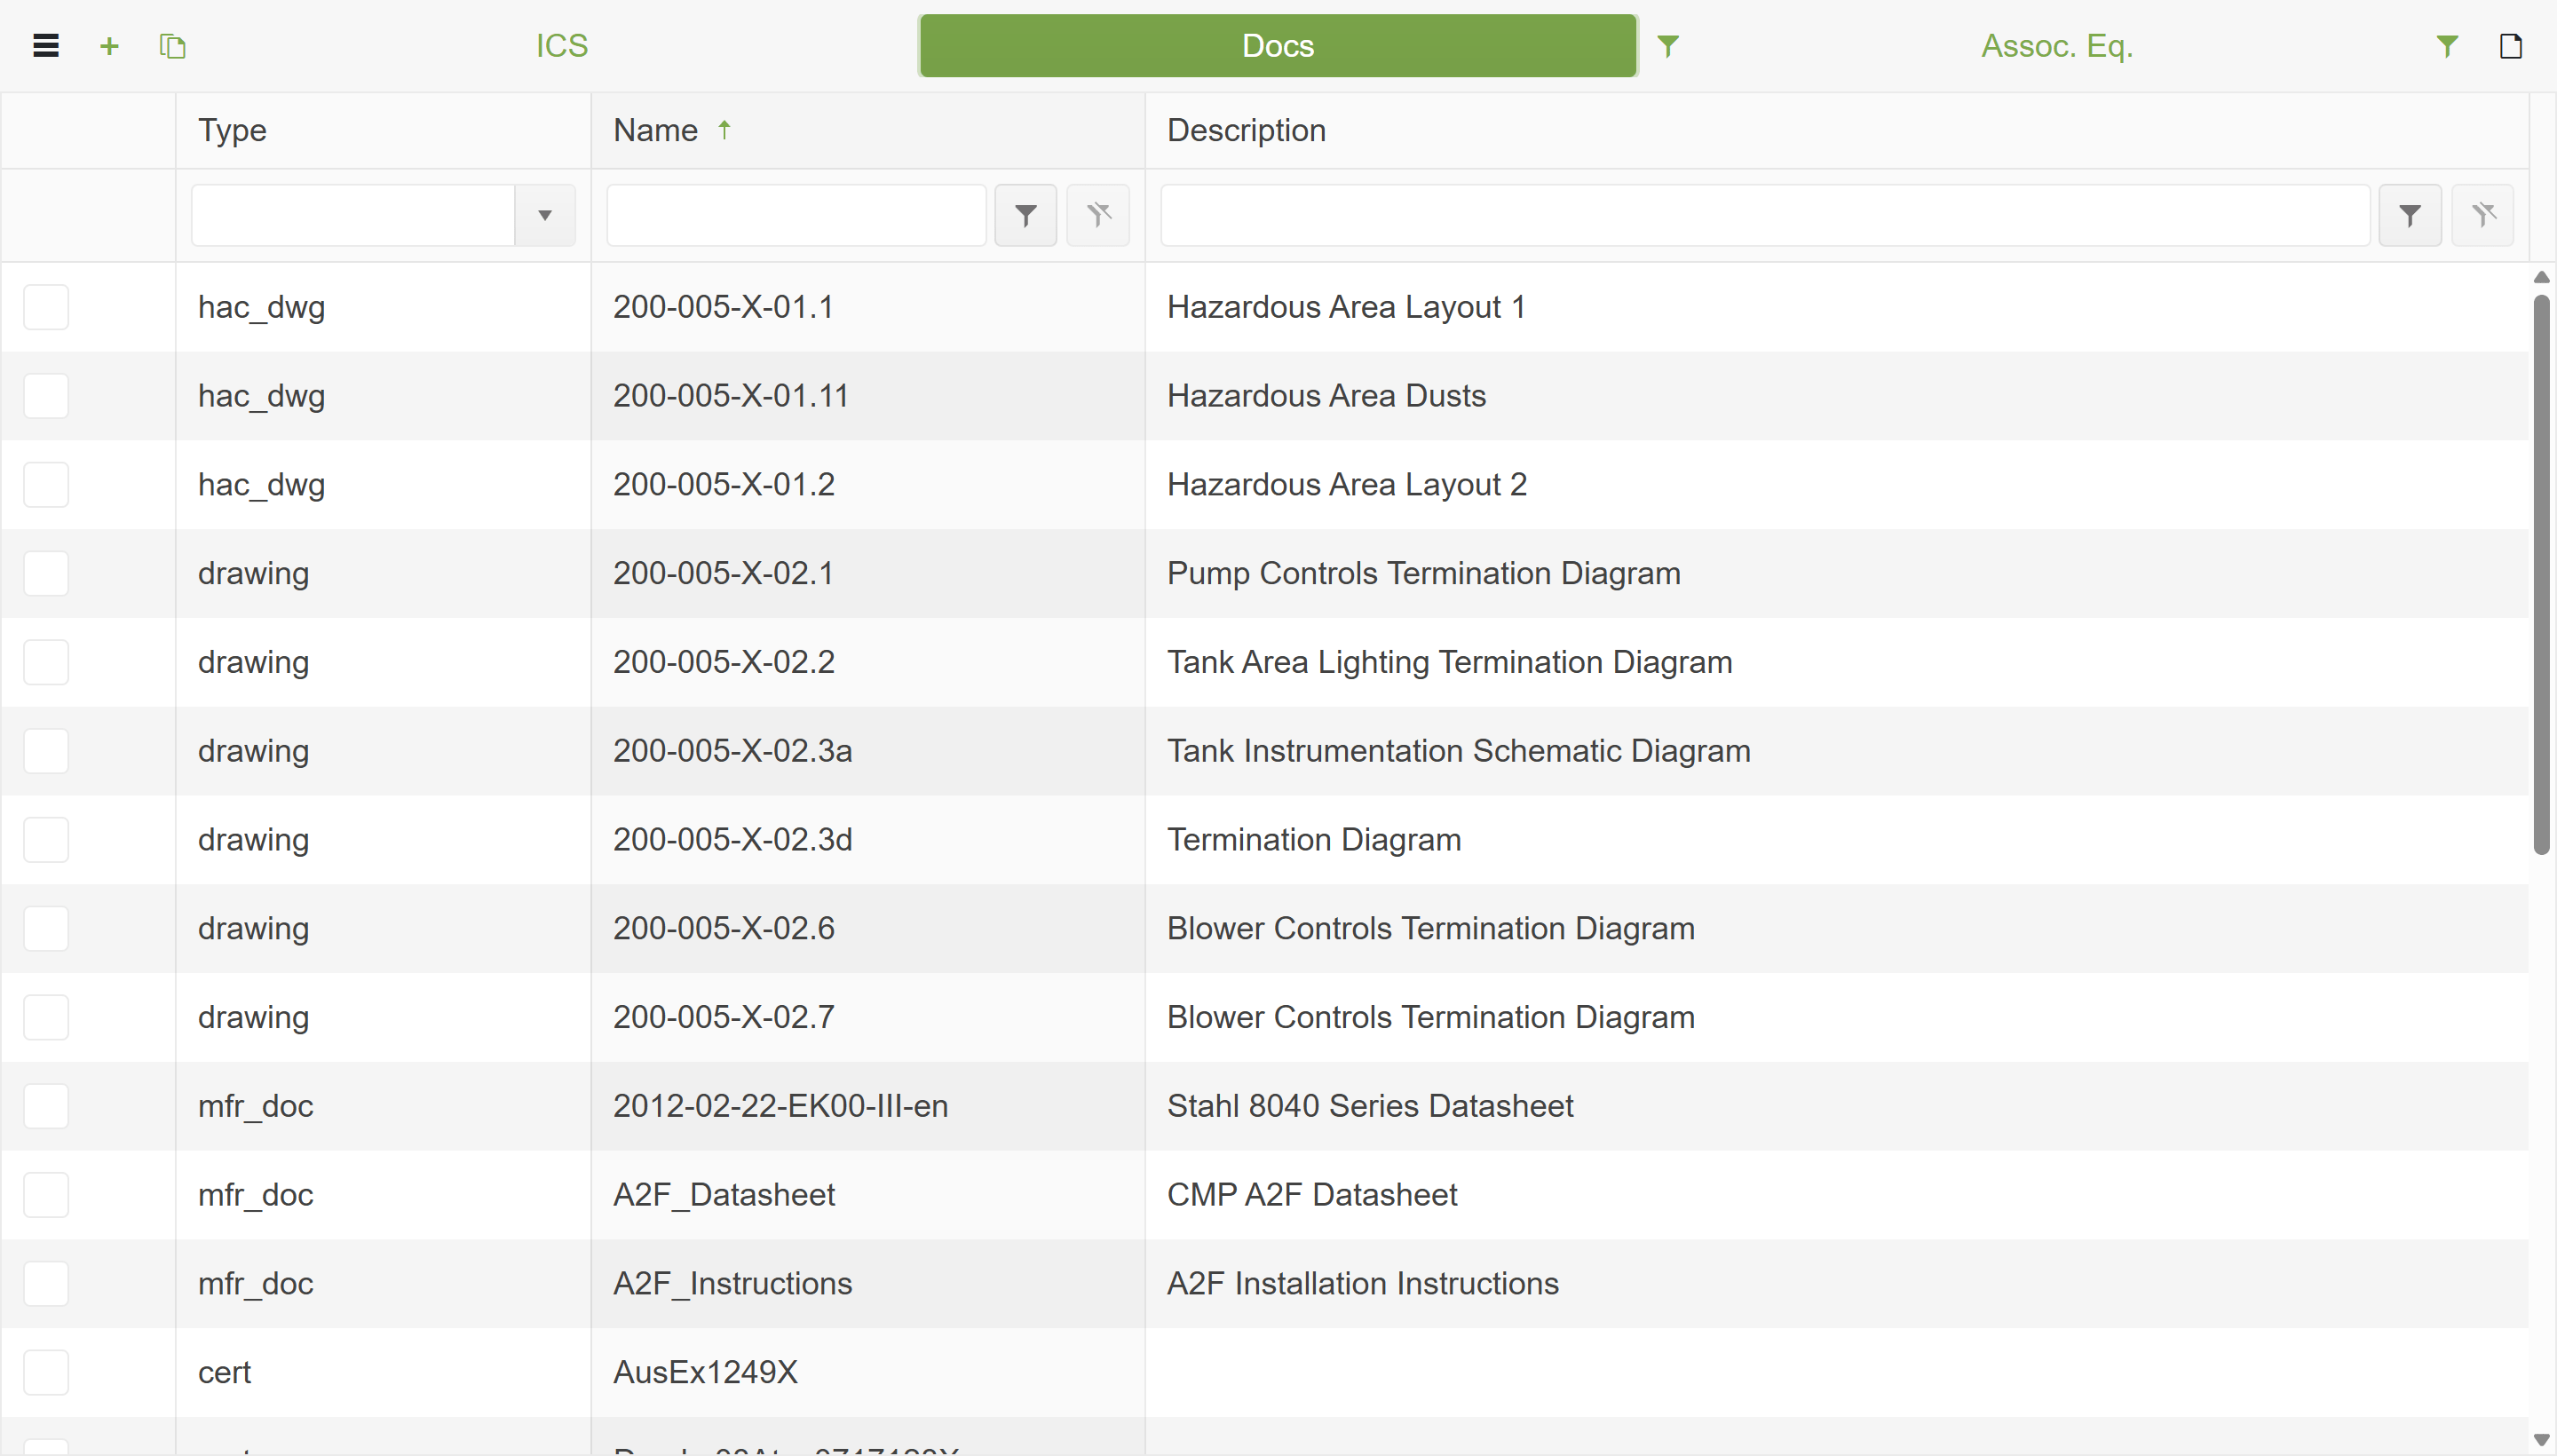The height and width of the screenshot is (1456, 2557).
Task: Add a new document with plus icon
Action: 109,46
